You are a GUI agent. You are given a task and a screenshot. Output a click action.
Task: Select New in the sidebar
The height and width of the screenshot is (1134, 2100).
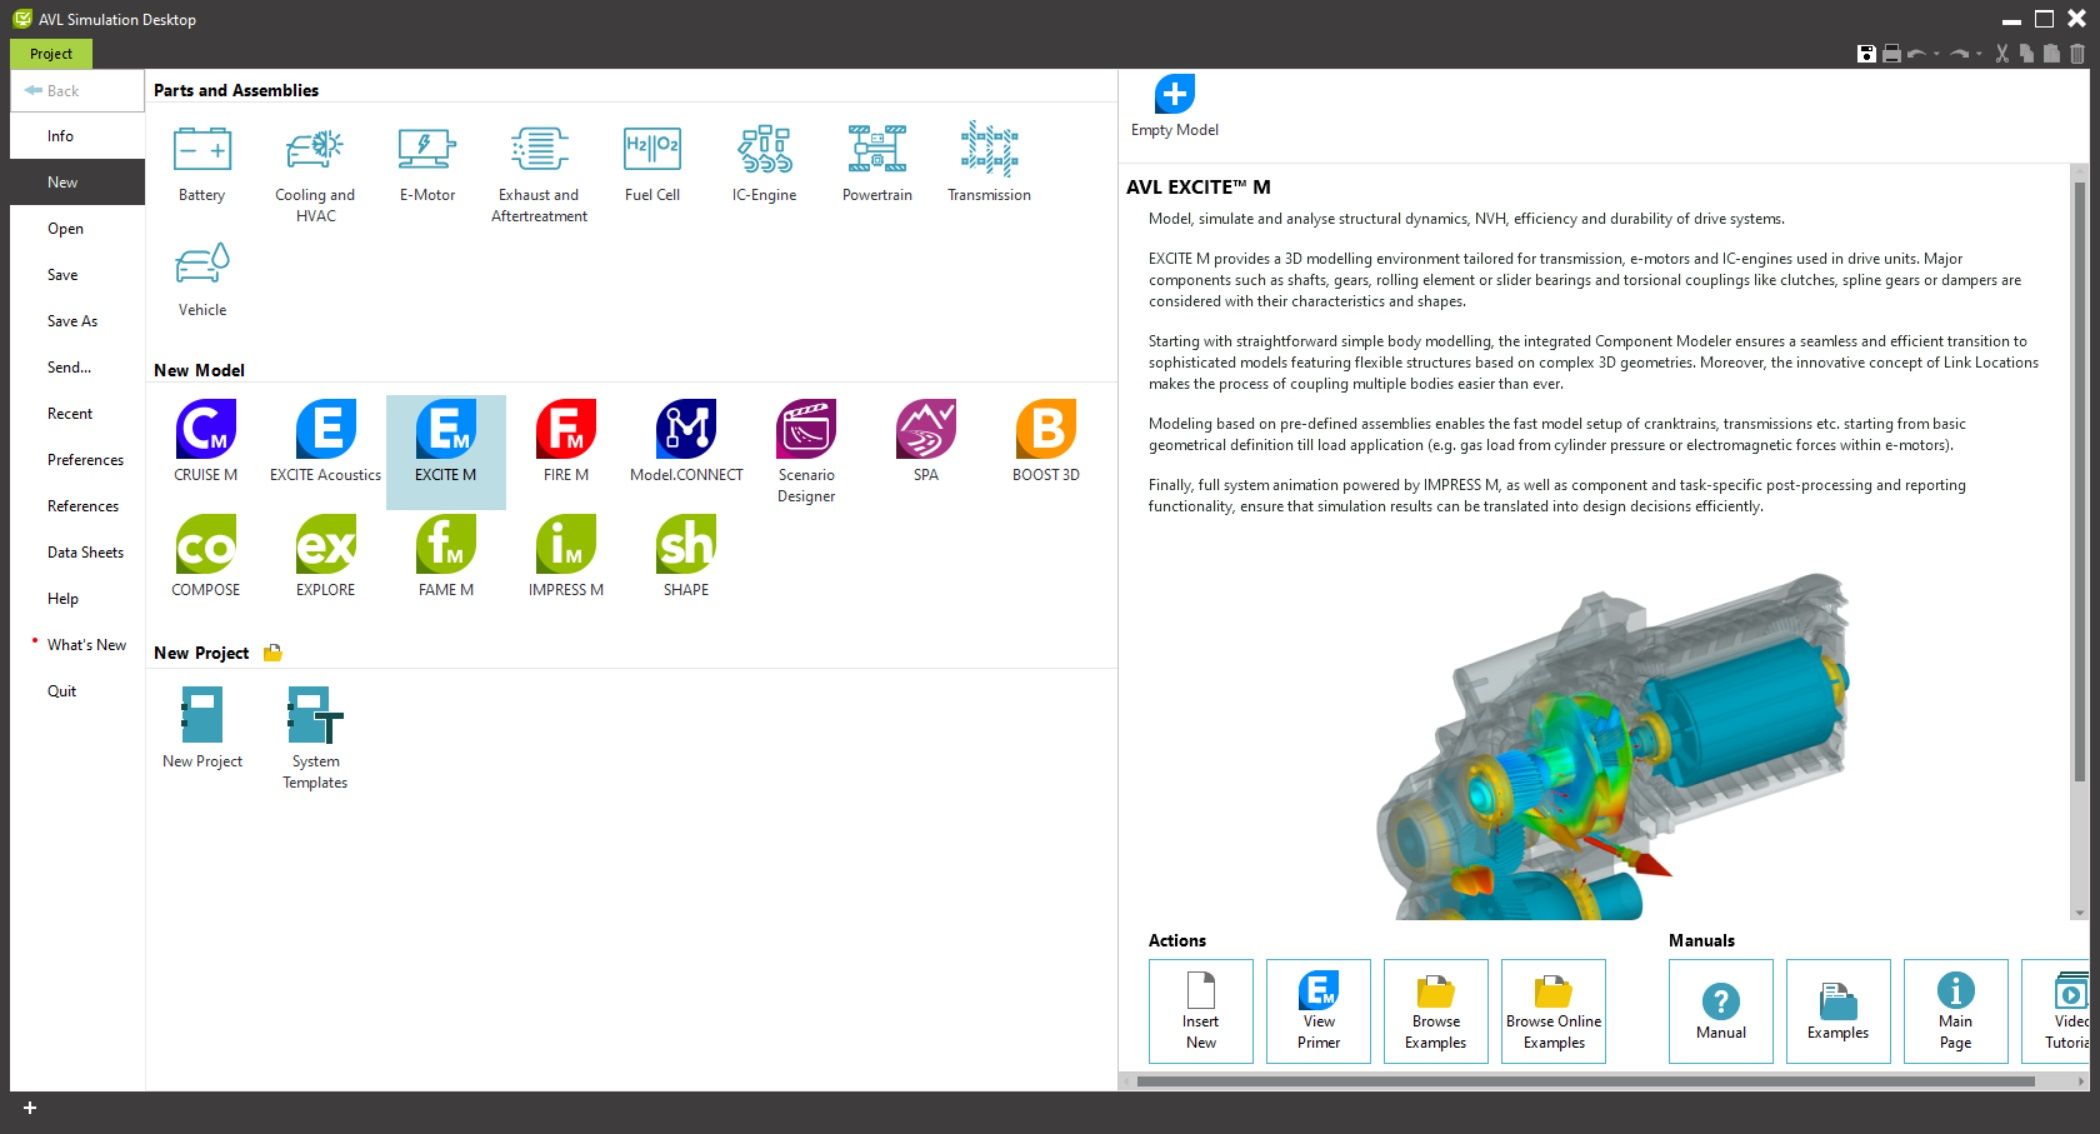coord(77,182)
